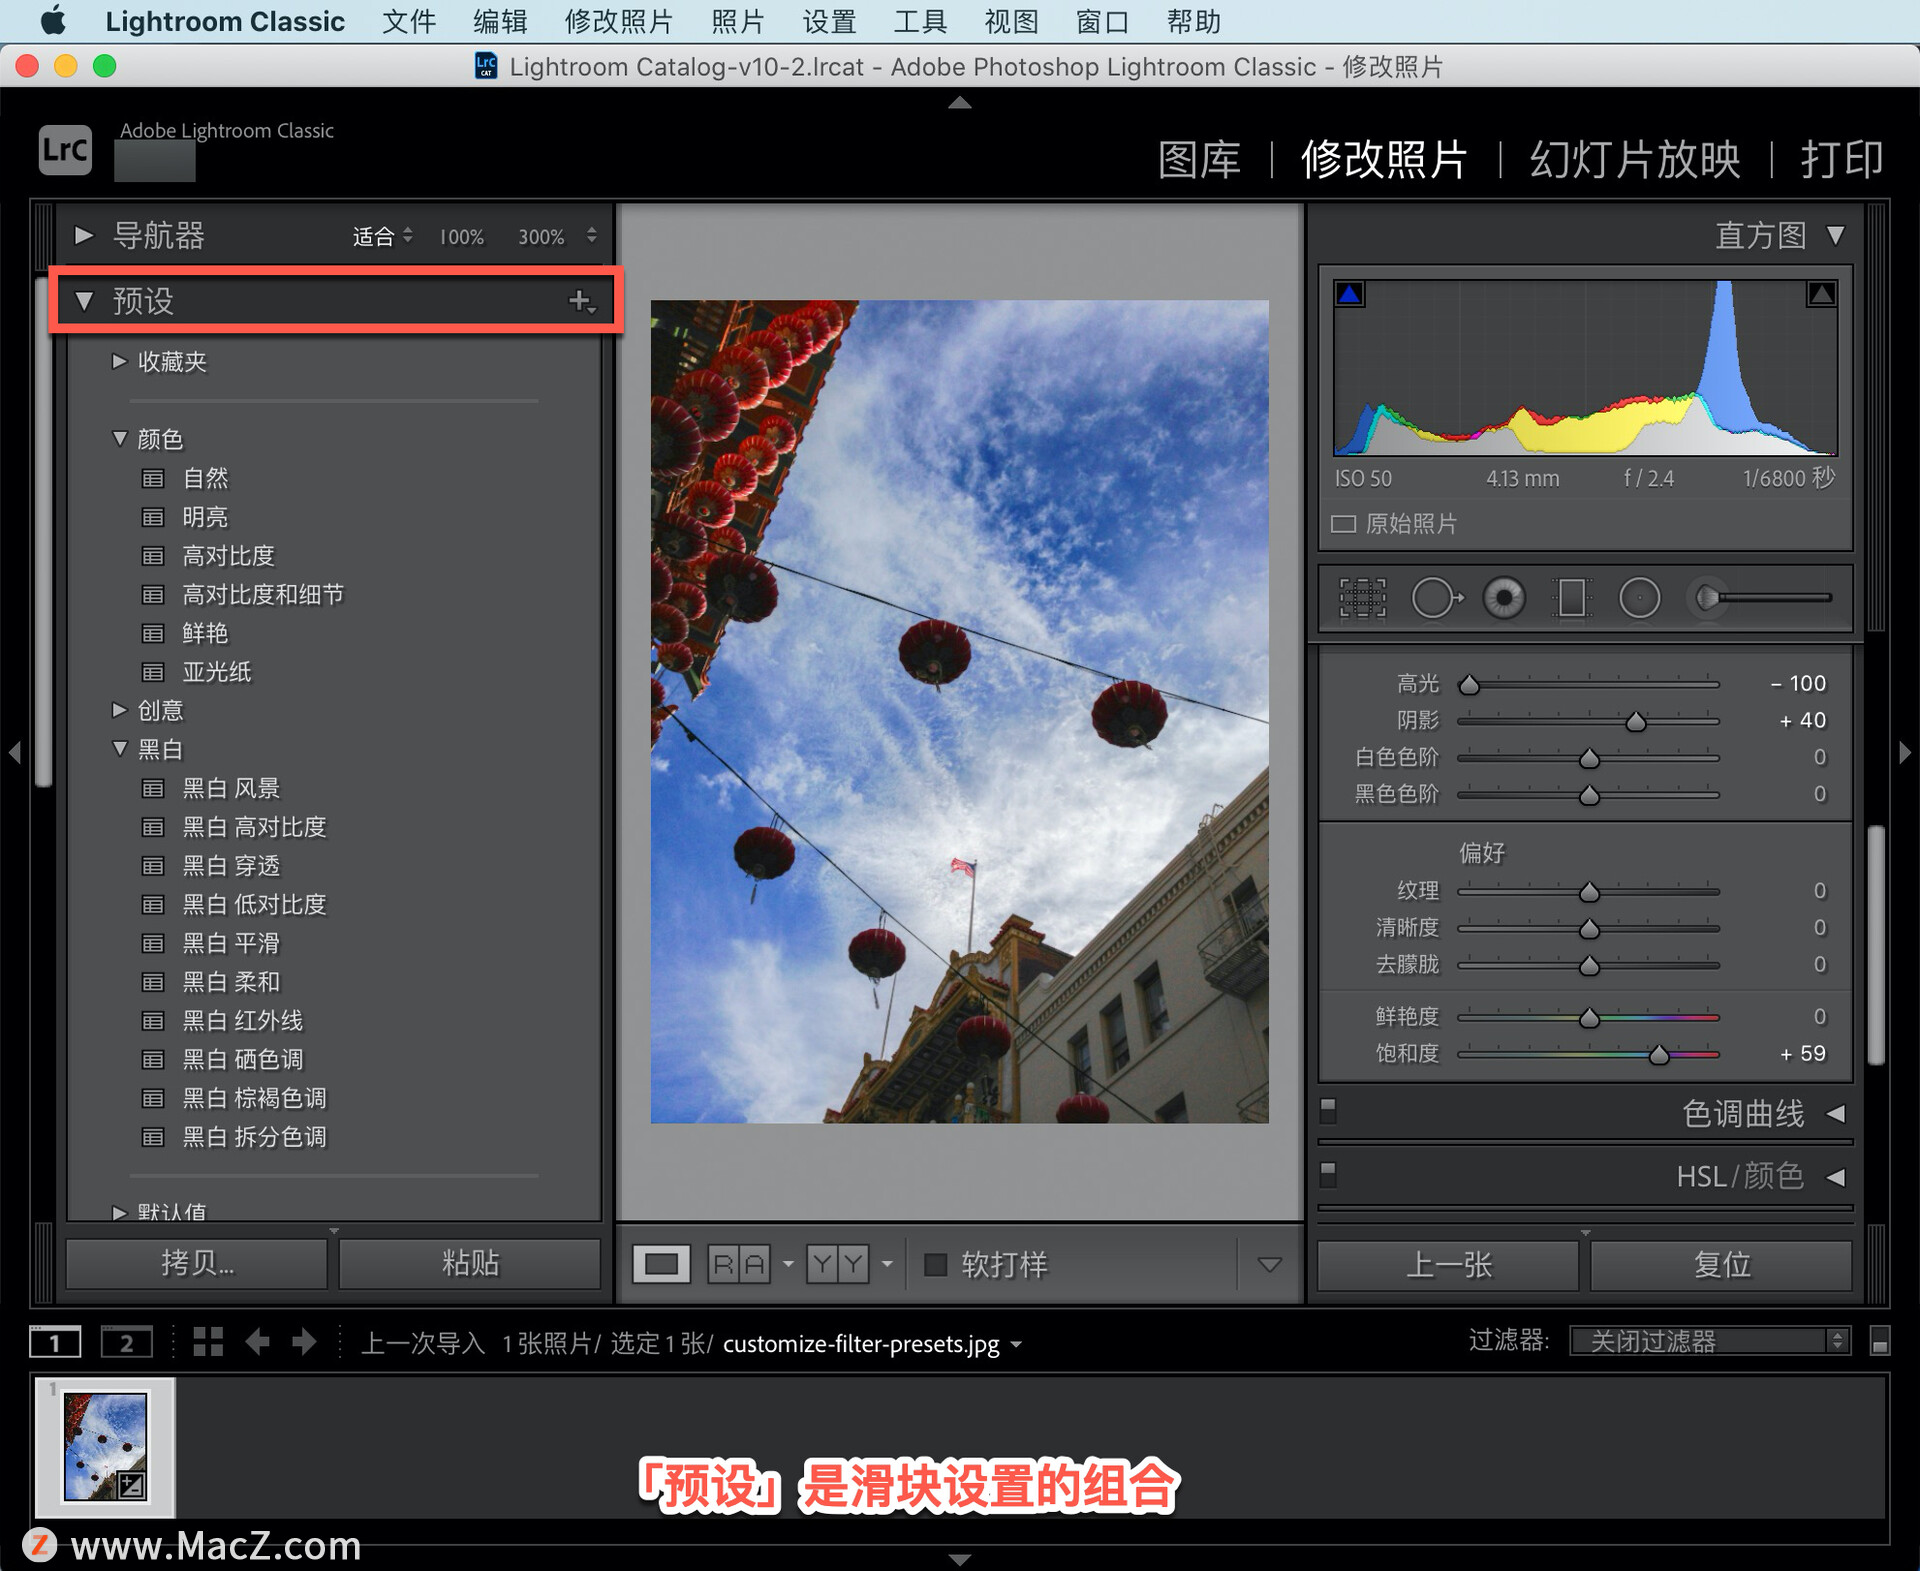Collapse the 预设 panel triangle
This screenshot has height=1571, width=1920.
(x=85, y=301)
